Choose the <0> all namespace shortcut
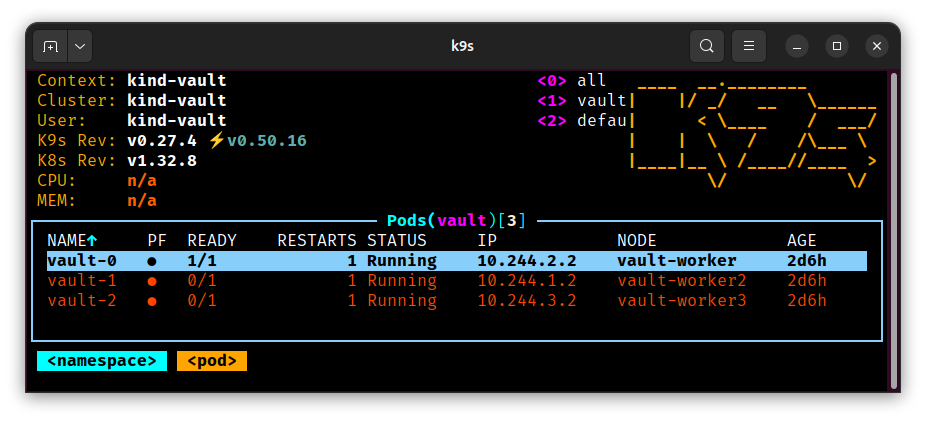The image size is (926, 421). pyautogui.click(x=572, y=81)
